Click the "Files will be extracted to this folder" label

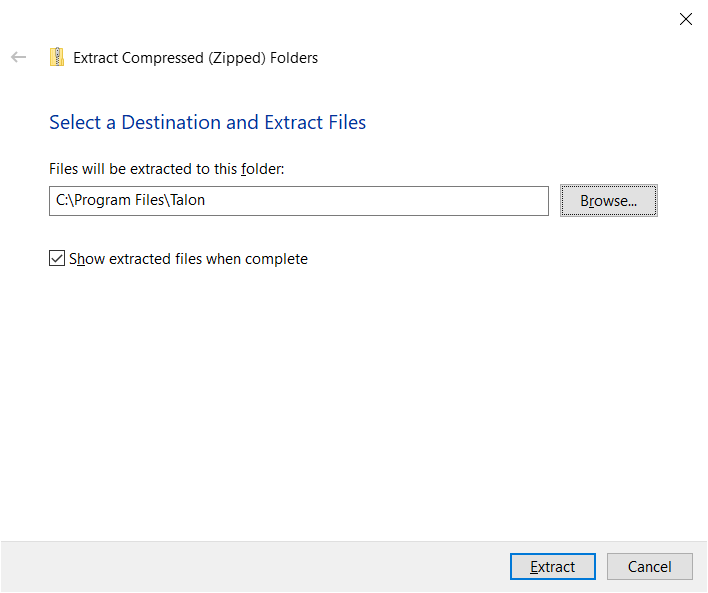tap(167, 169)
